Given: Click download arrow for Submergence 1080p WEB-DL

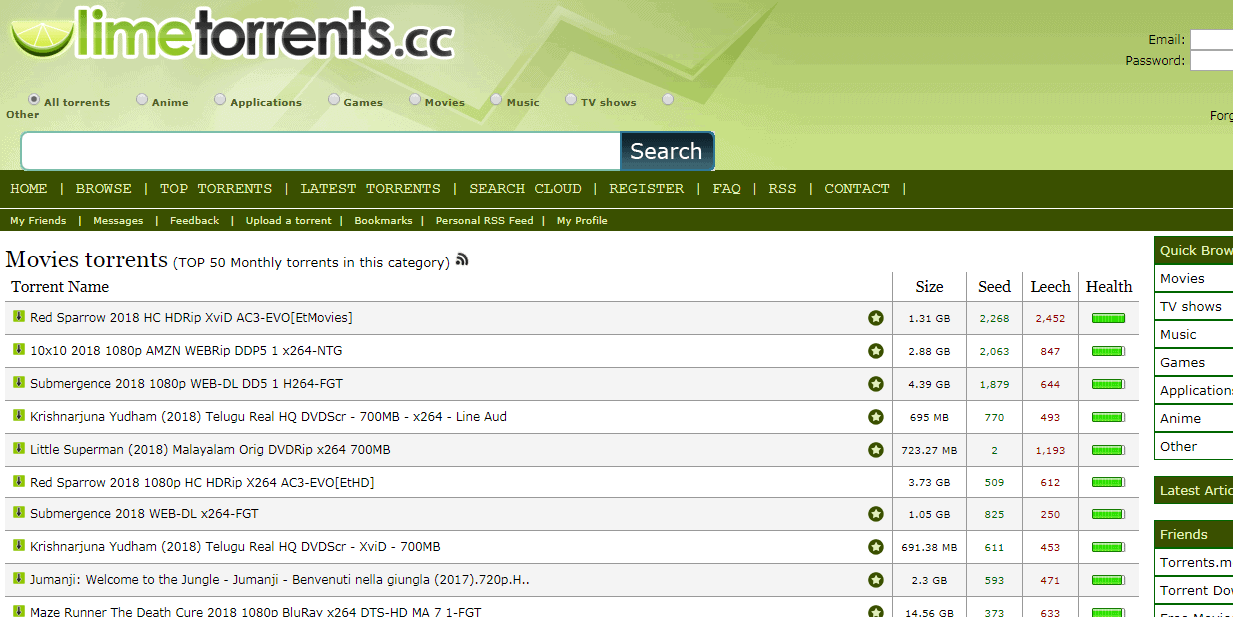Looking at the screenshot, I should [x=18, y=383].
